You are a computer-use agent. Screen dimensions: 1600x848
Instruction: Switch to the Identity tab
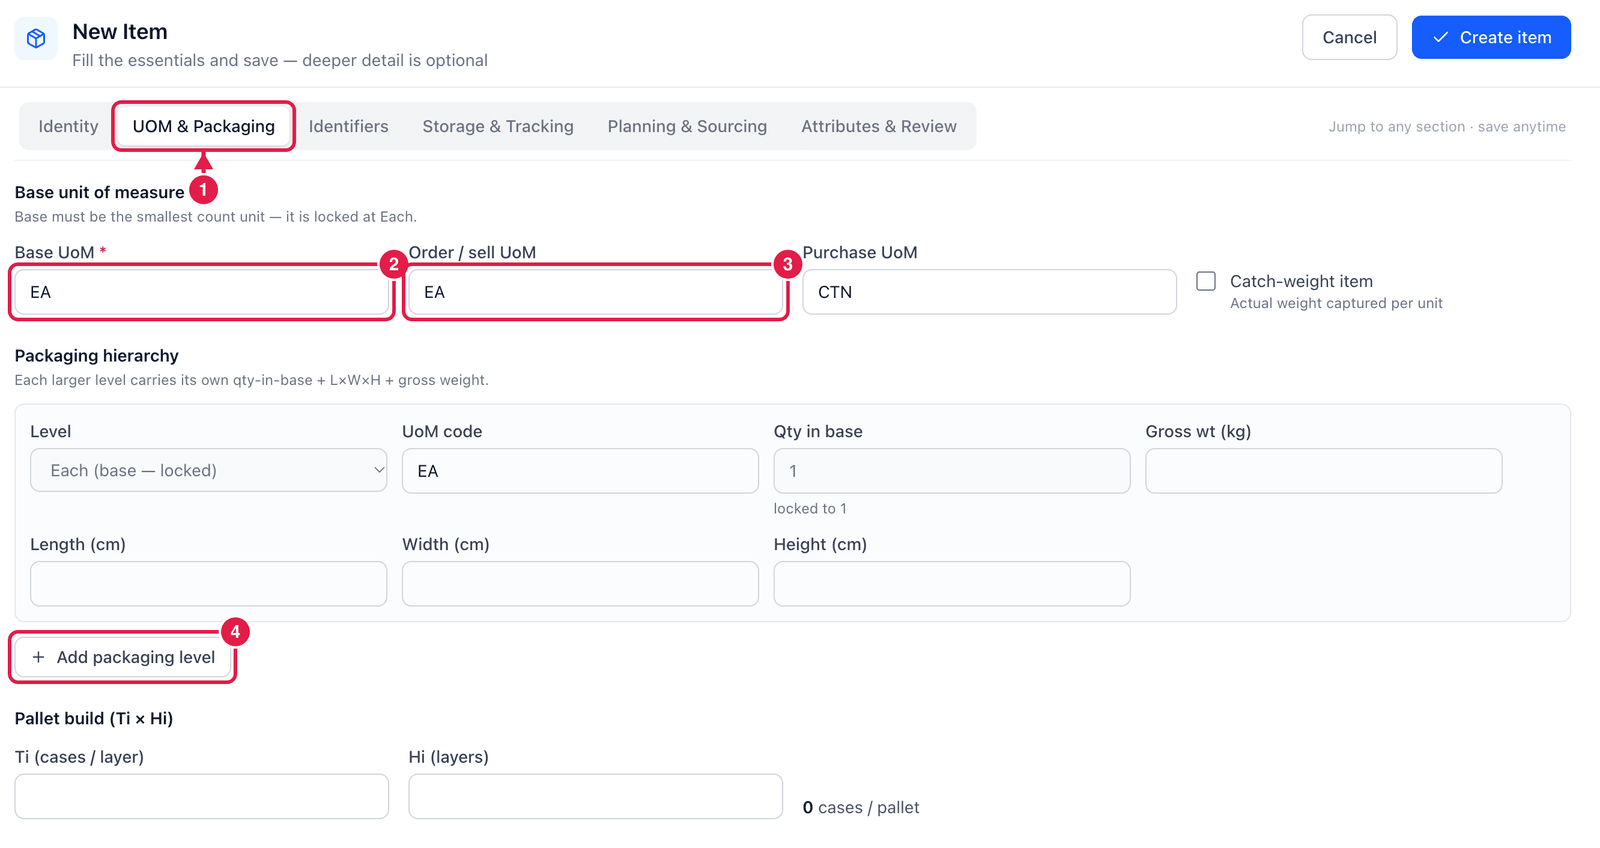coord(68,126)
